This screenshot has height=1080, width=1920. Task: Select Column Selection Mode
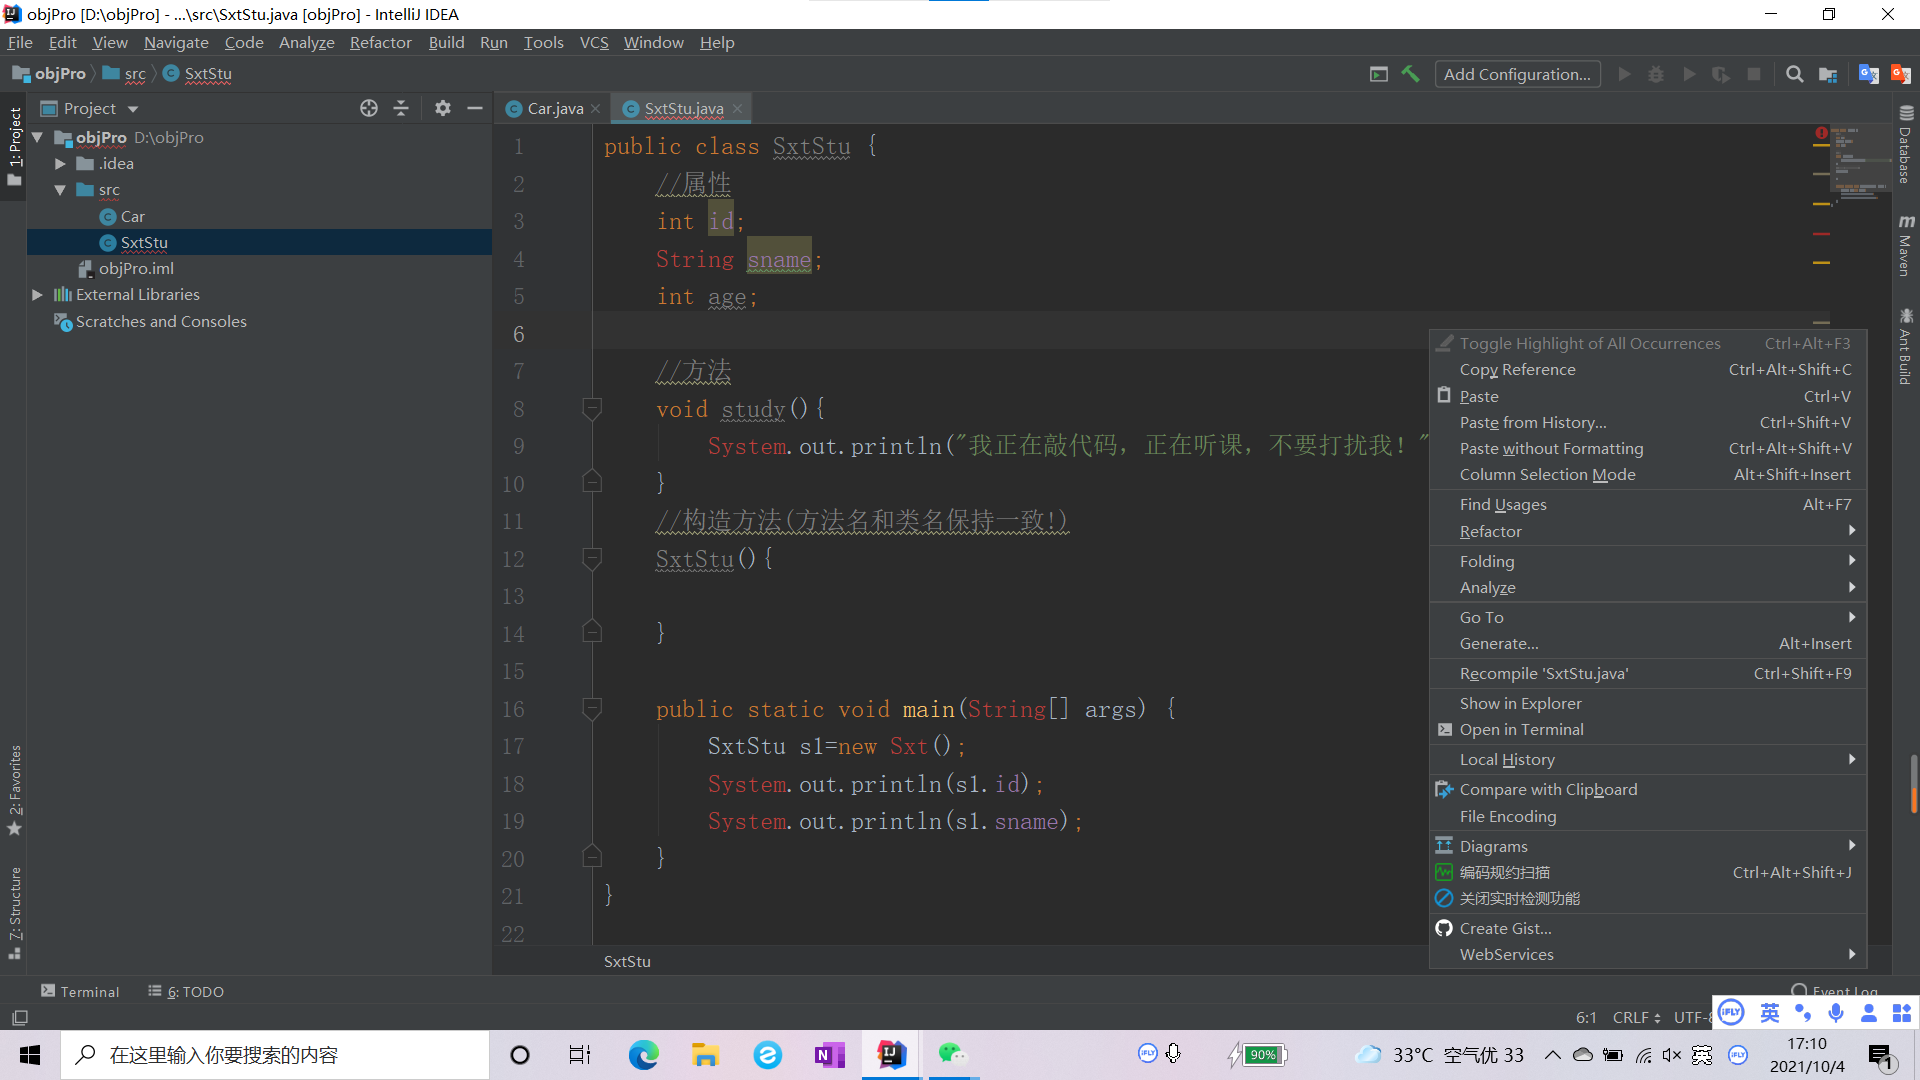pos(1648,474)
